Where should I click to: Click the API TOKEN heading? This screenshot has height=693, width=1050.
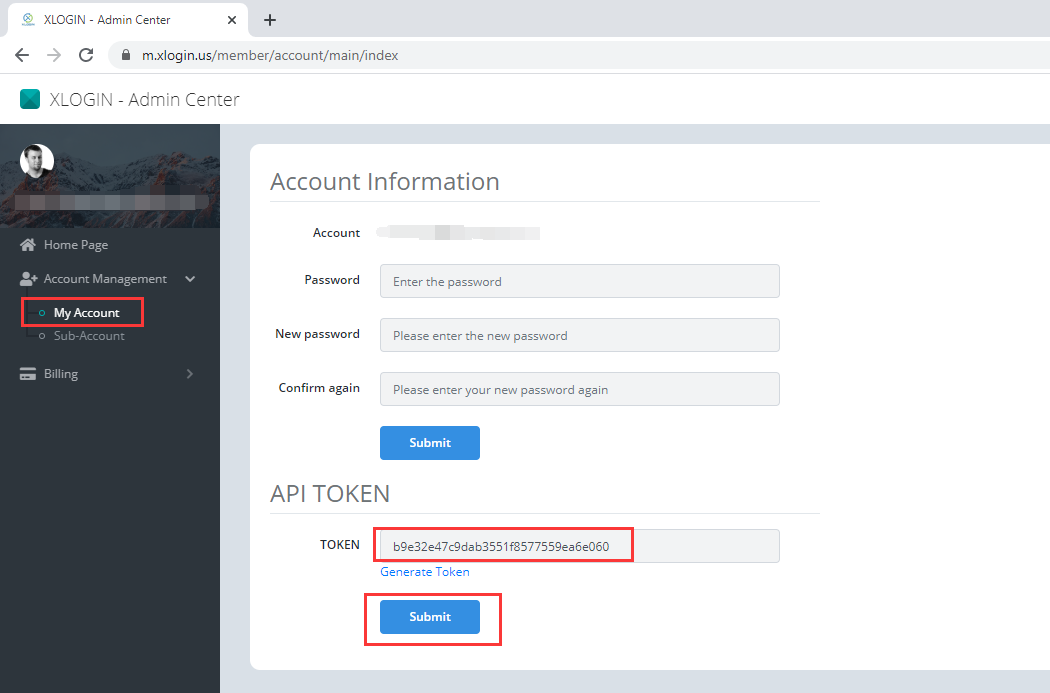(330, 493)
